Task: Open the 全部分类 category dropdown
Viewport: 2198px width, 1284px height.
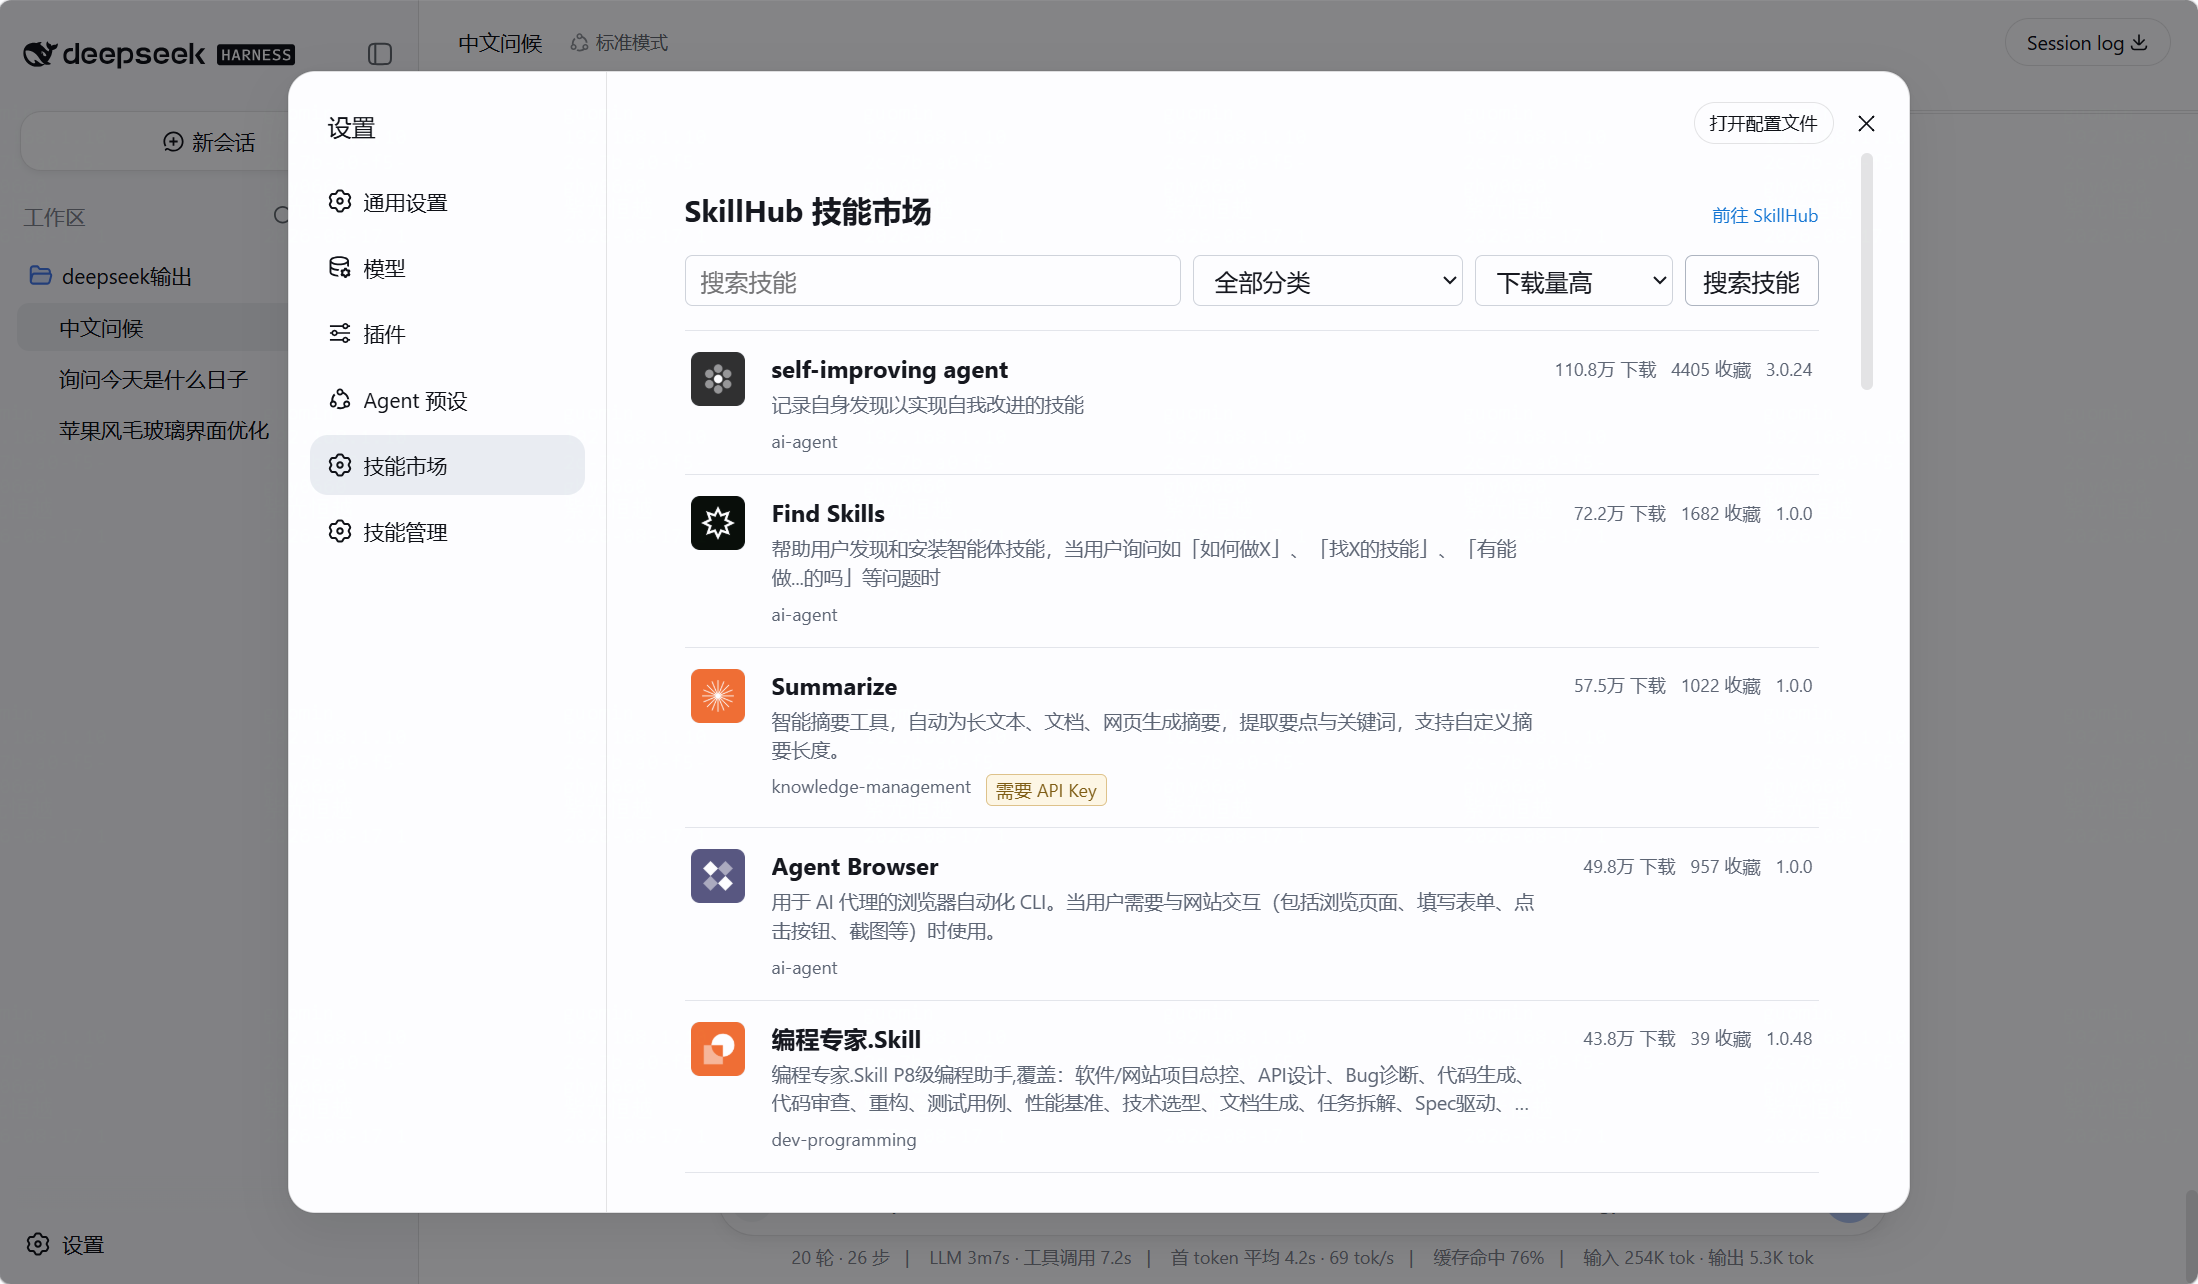Action: (1327, 281)
